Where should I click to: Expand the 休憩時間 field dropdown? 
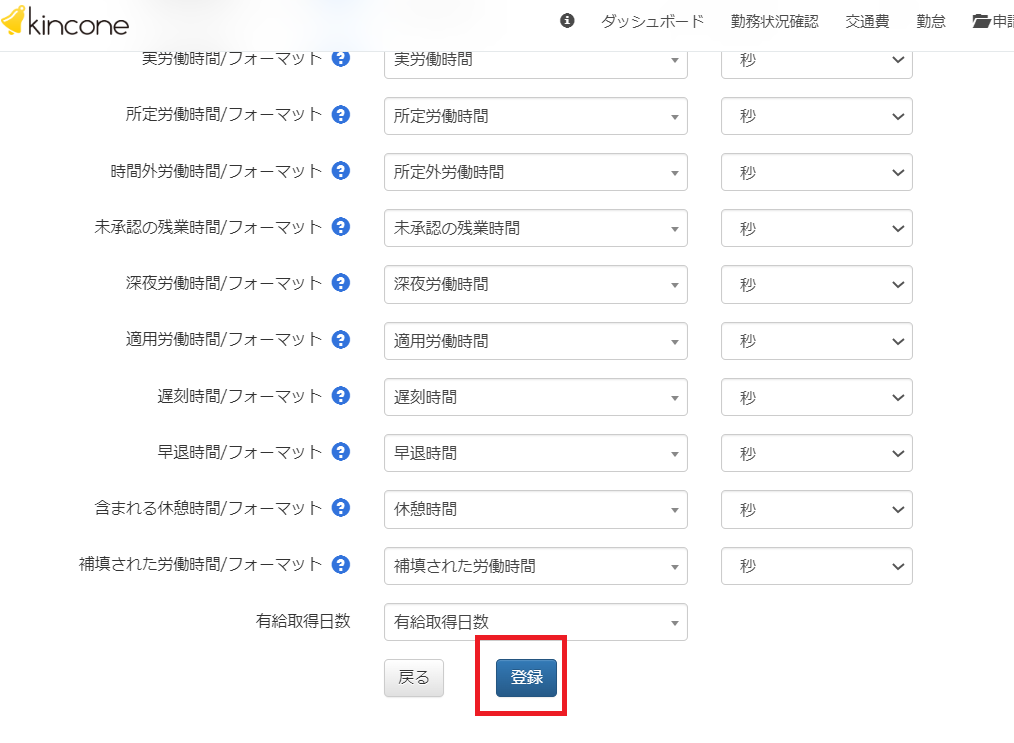coord(535,510)
